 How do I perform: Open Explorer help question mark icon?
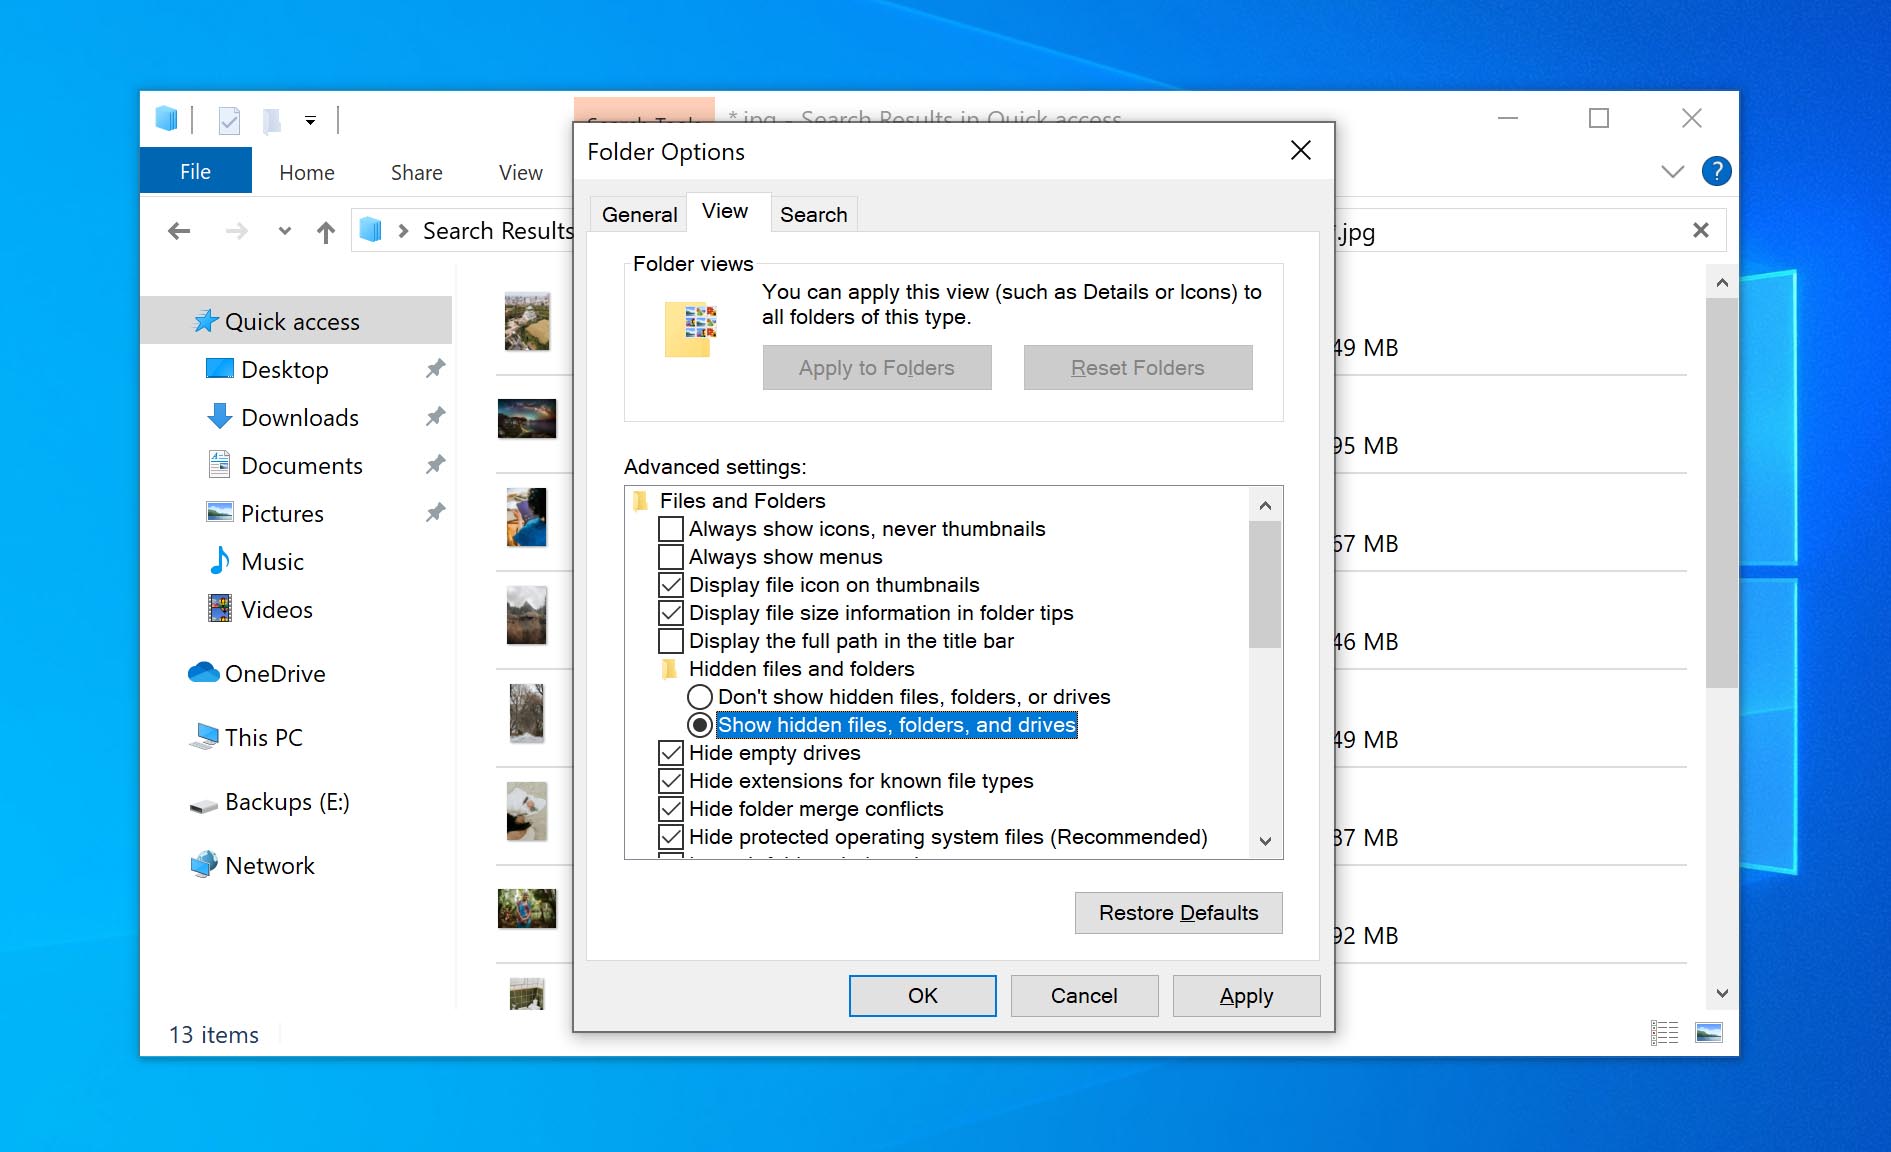click(1716, 171)
